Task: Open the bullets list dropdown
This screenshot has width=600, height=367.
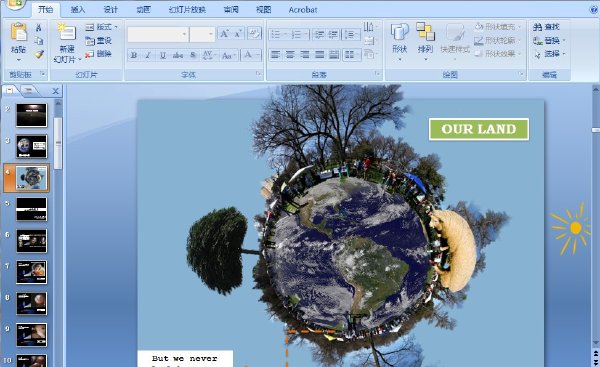Action: click(286, 34)
